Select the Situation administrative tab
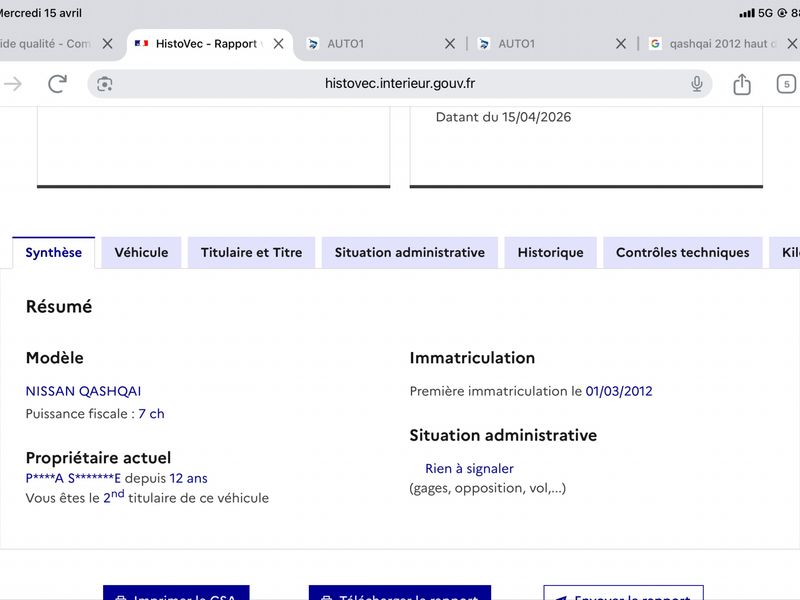The height and width of the screenshot is (600, 800). (410, 253)
